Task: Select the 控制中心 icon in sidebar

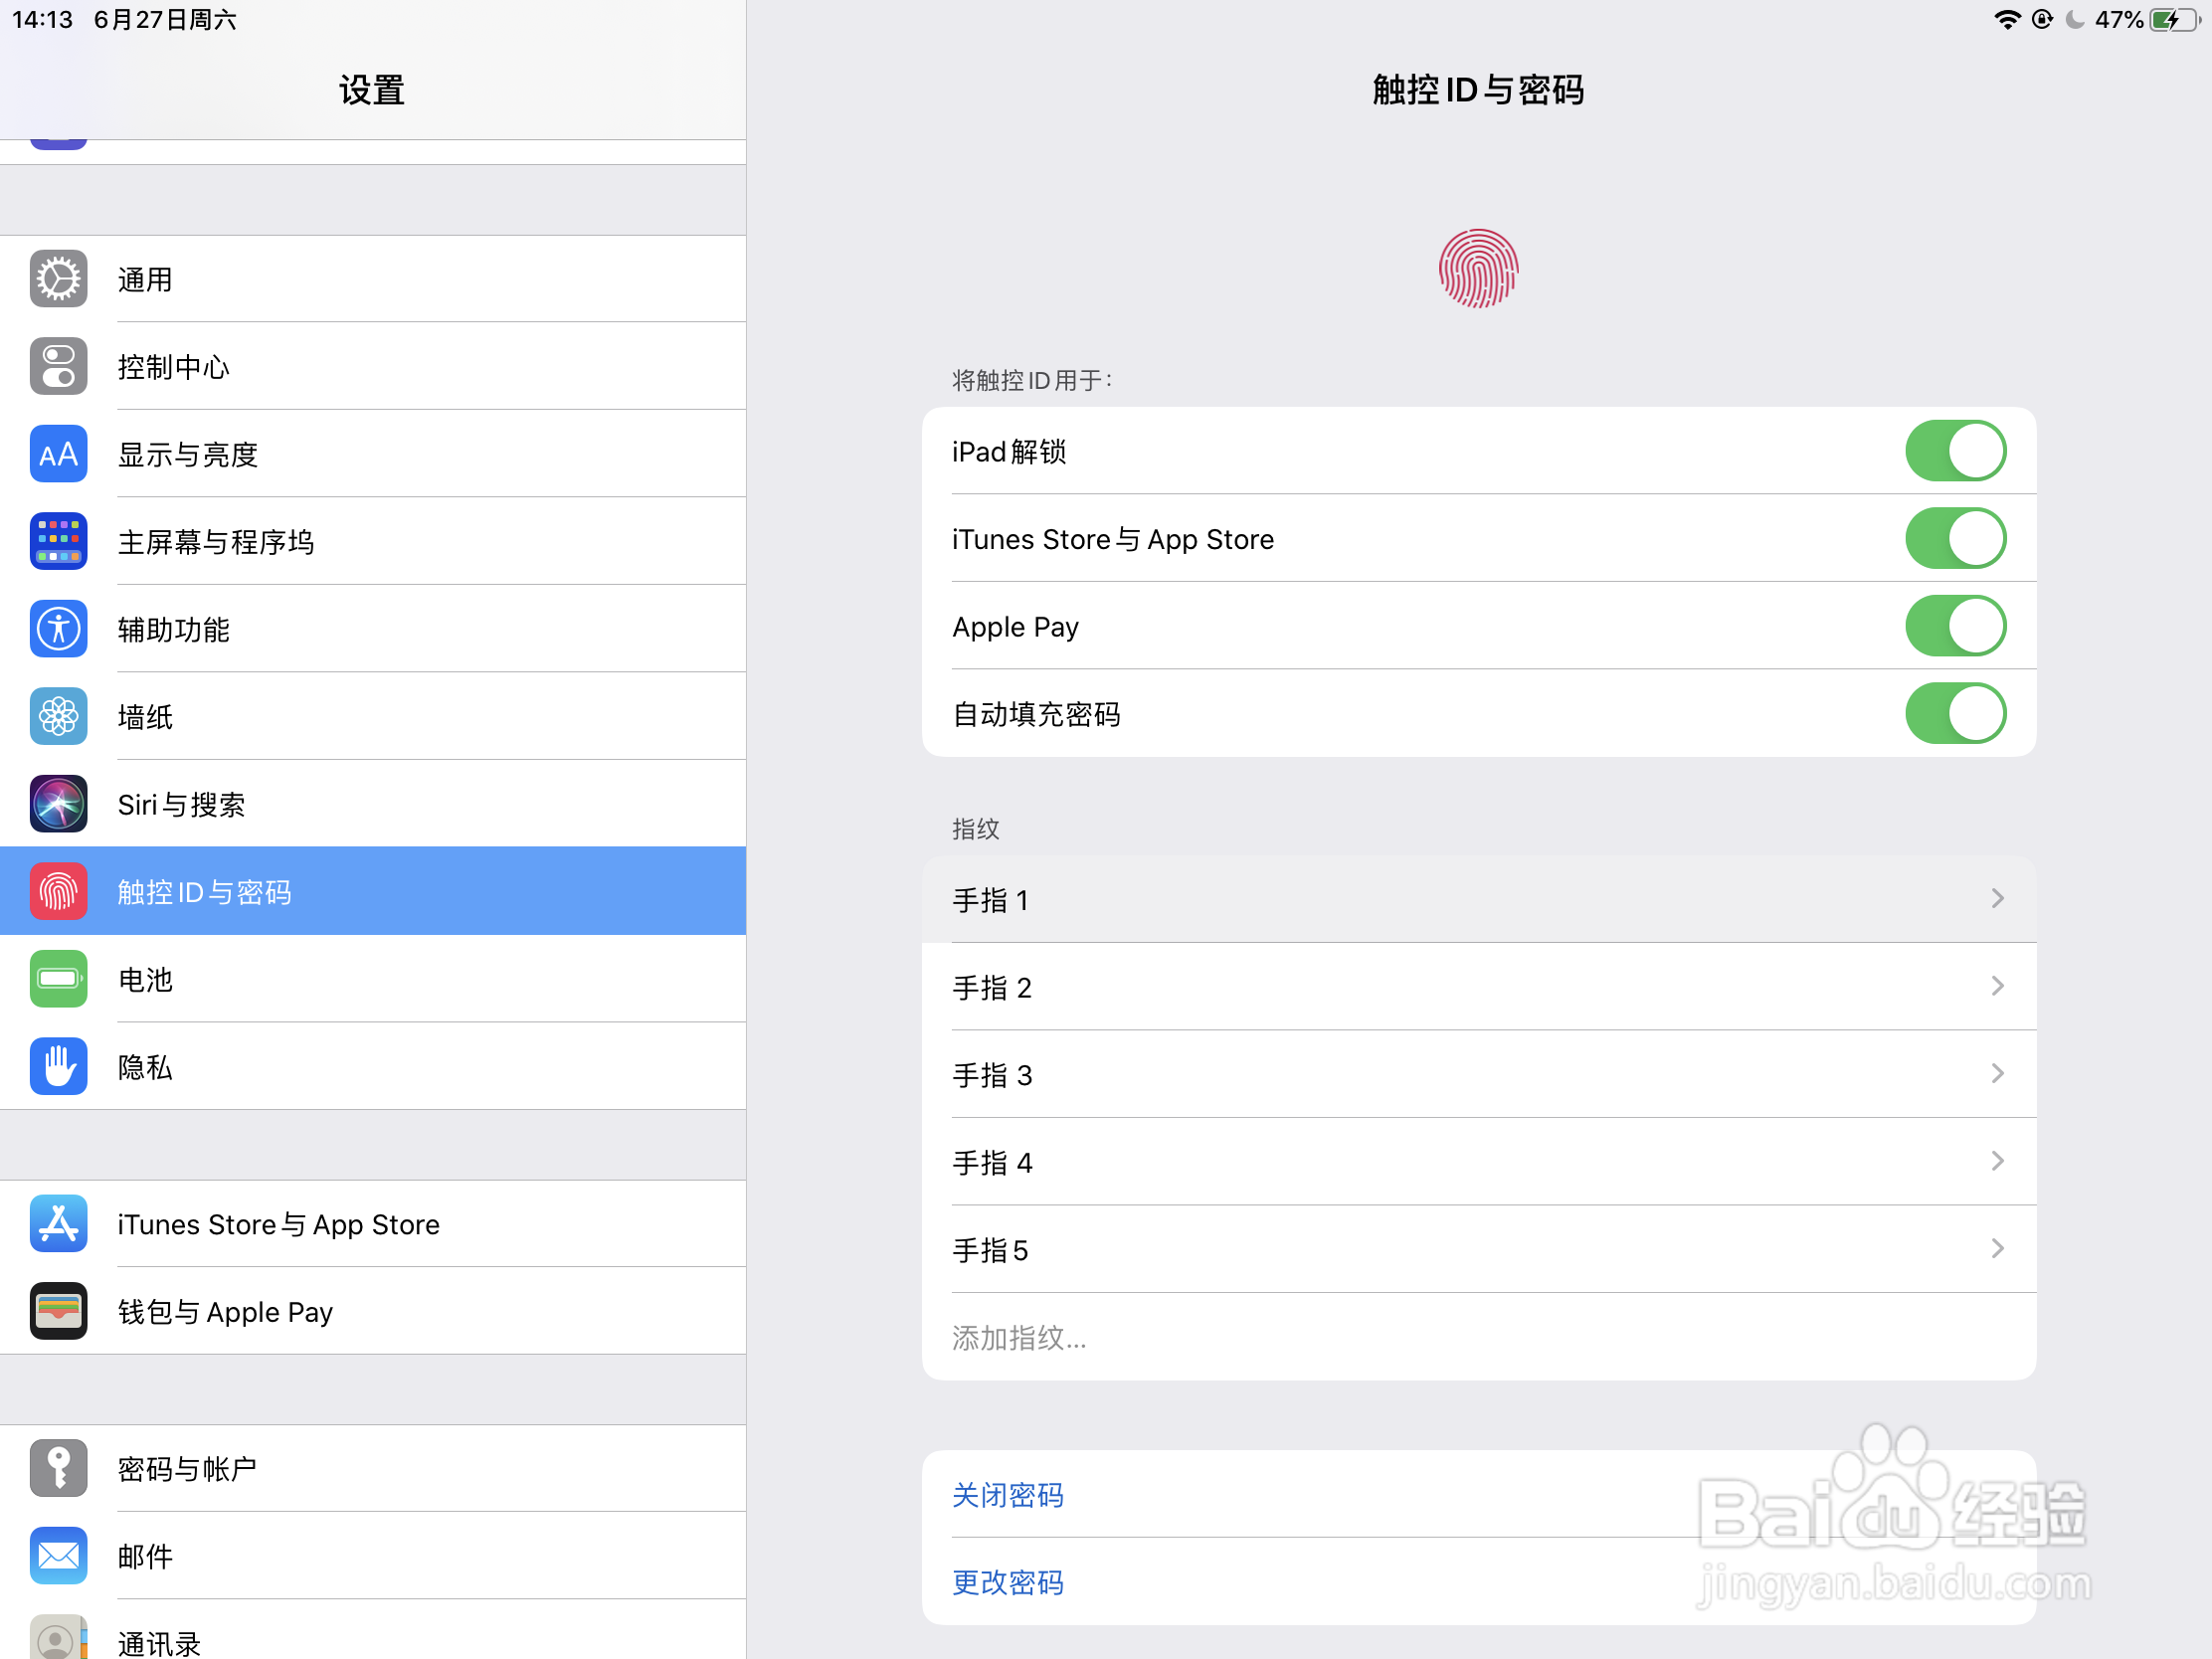Action: pos(58,366)
